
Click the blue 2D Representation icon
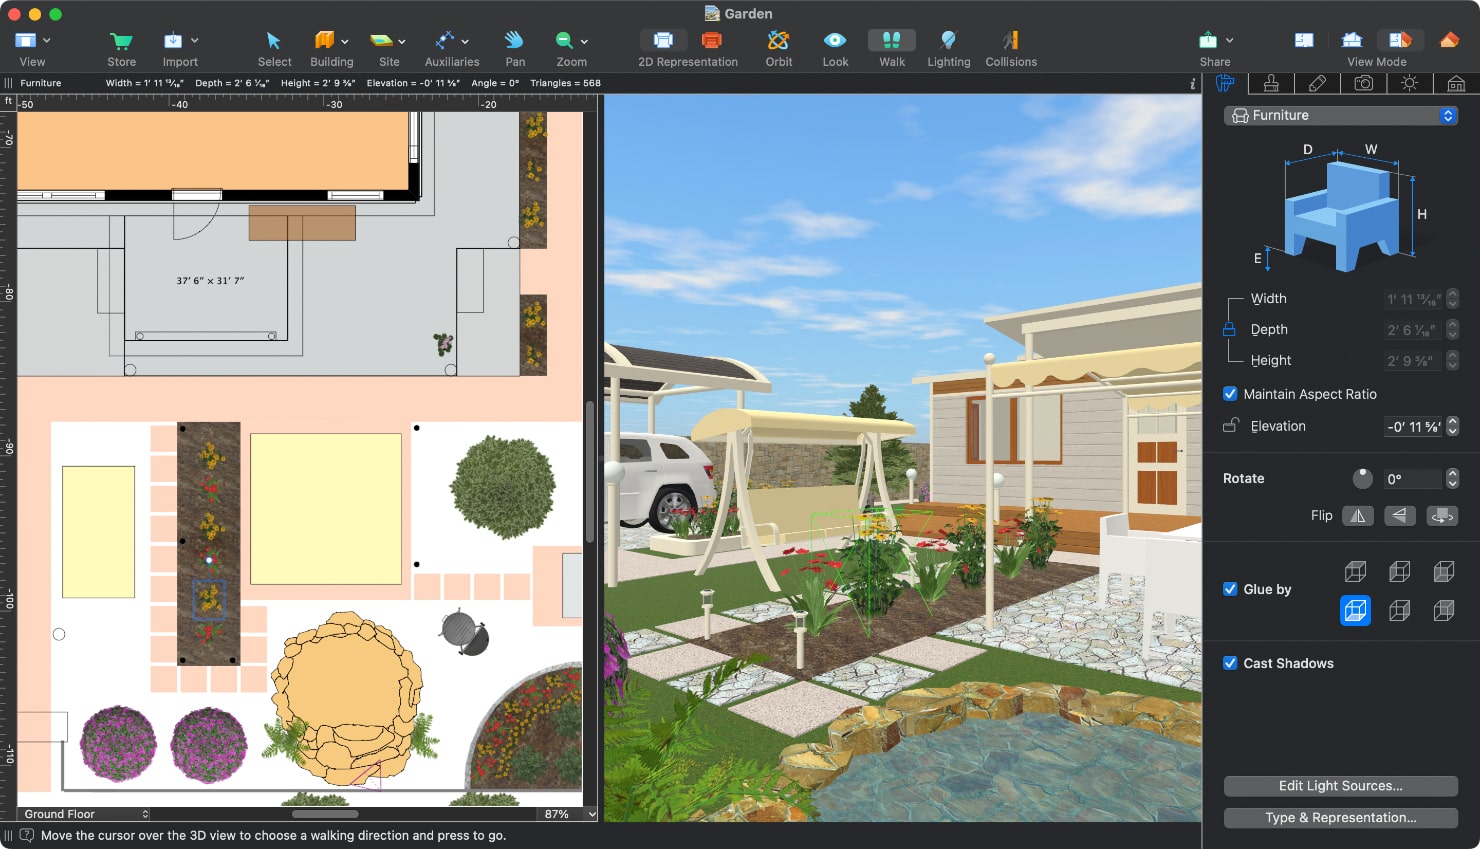tap(663, 40)
